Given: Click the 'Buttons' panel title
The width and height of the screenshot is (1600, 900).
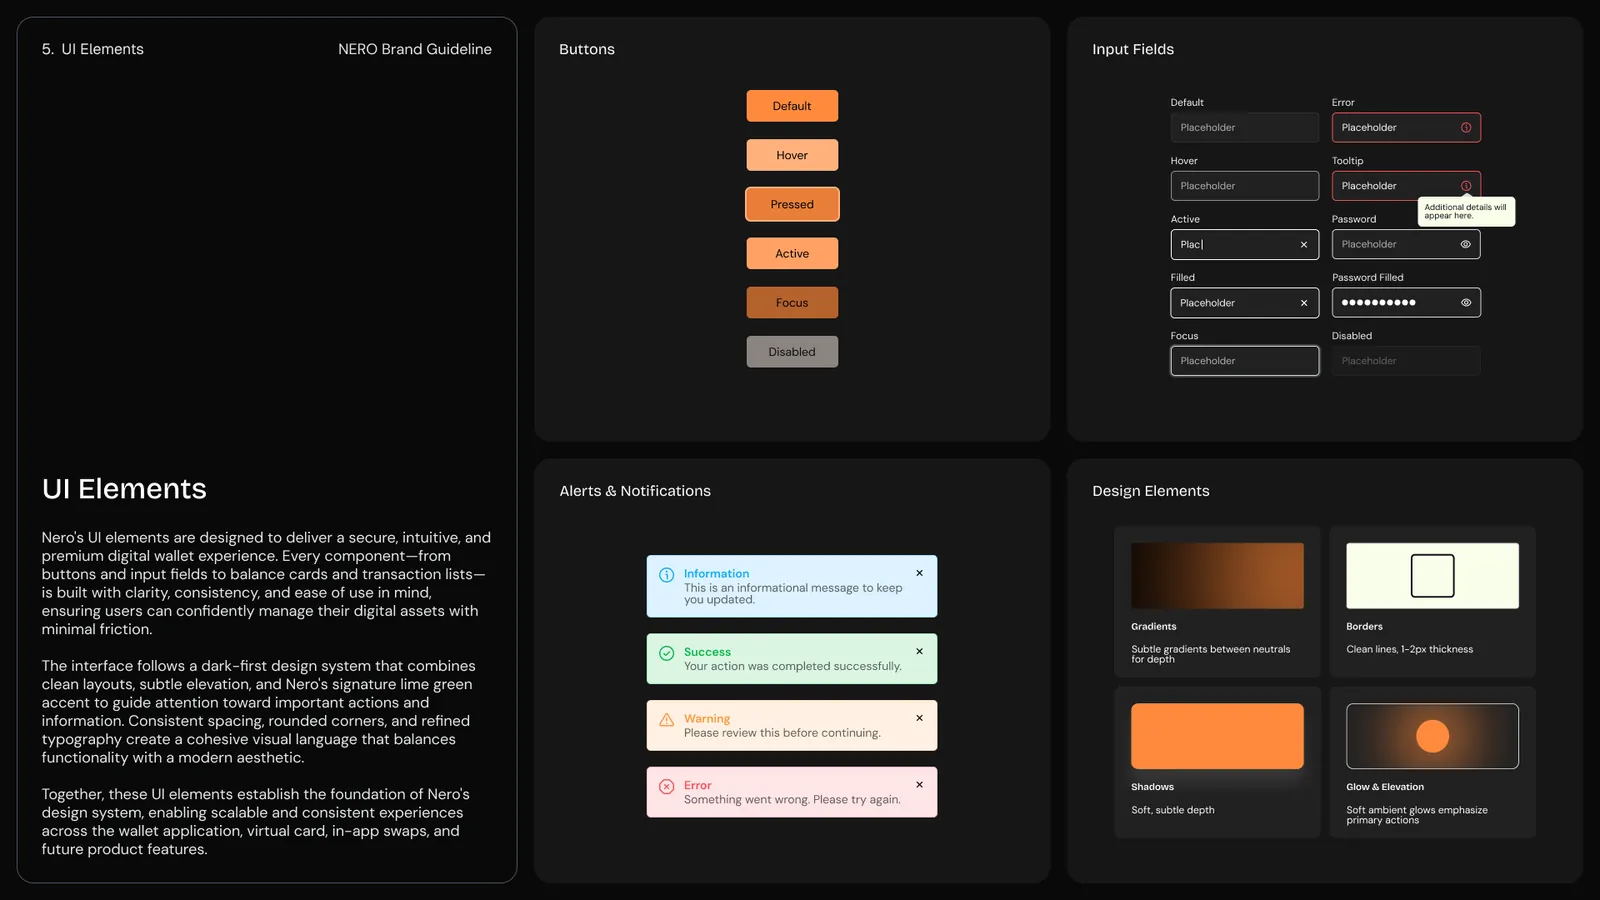Looking at the screenshot, I should coord(587,49).
